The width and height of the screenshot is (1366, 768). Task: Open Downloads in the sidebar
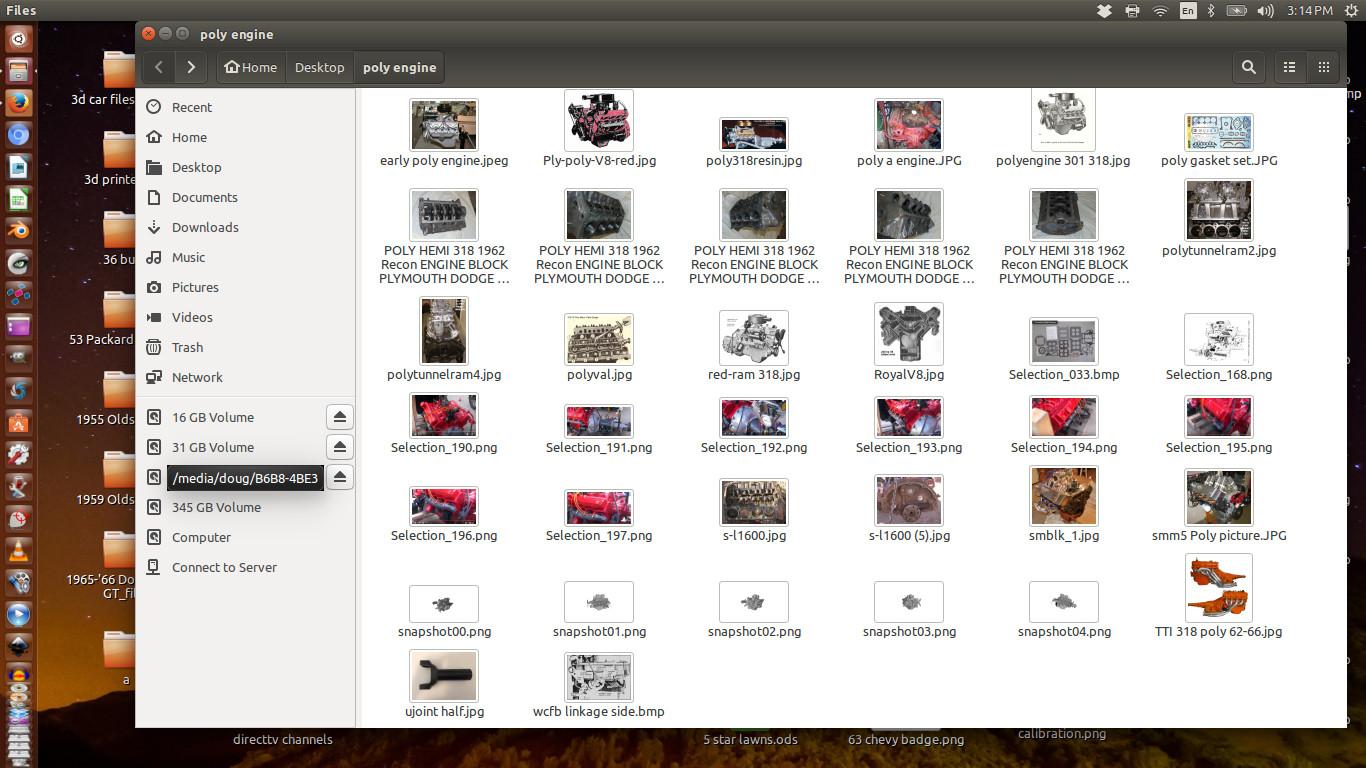[204, 227]
